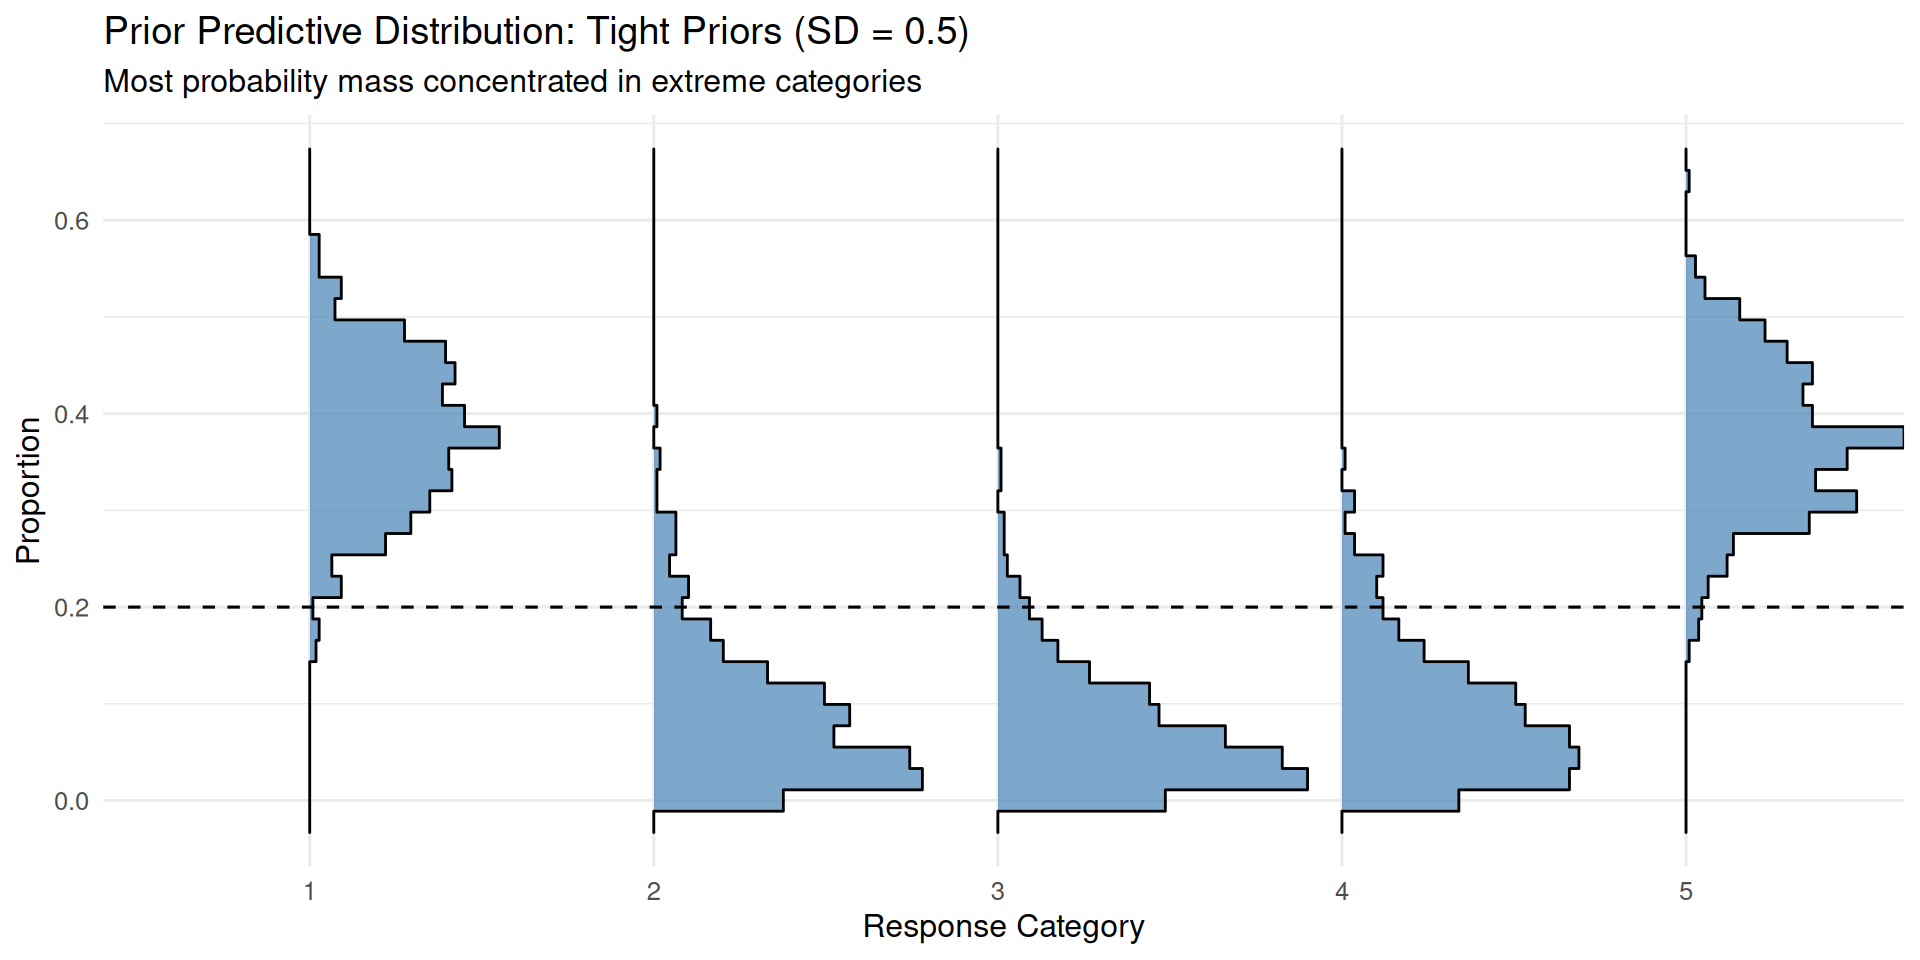The height and width of the screenshot is (960, 1920).
Task: Click x-axis tick label 4
Action: 1341,891
